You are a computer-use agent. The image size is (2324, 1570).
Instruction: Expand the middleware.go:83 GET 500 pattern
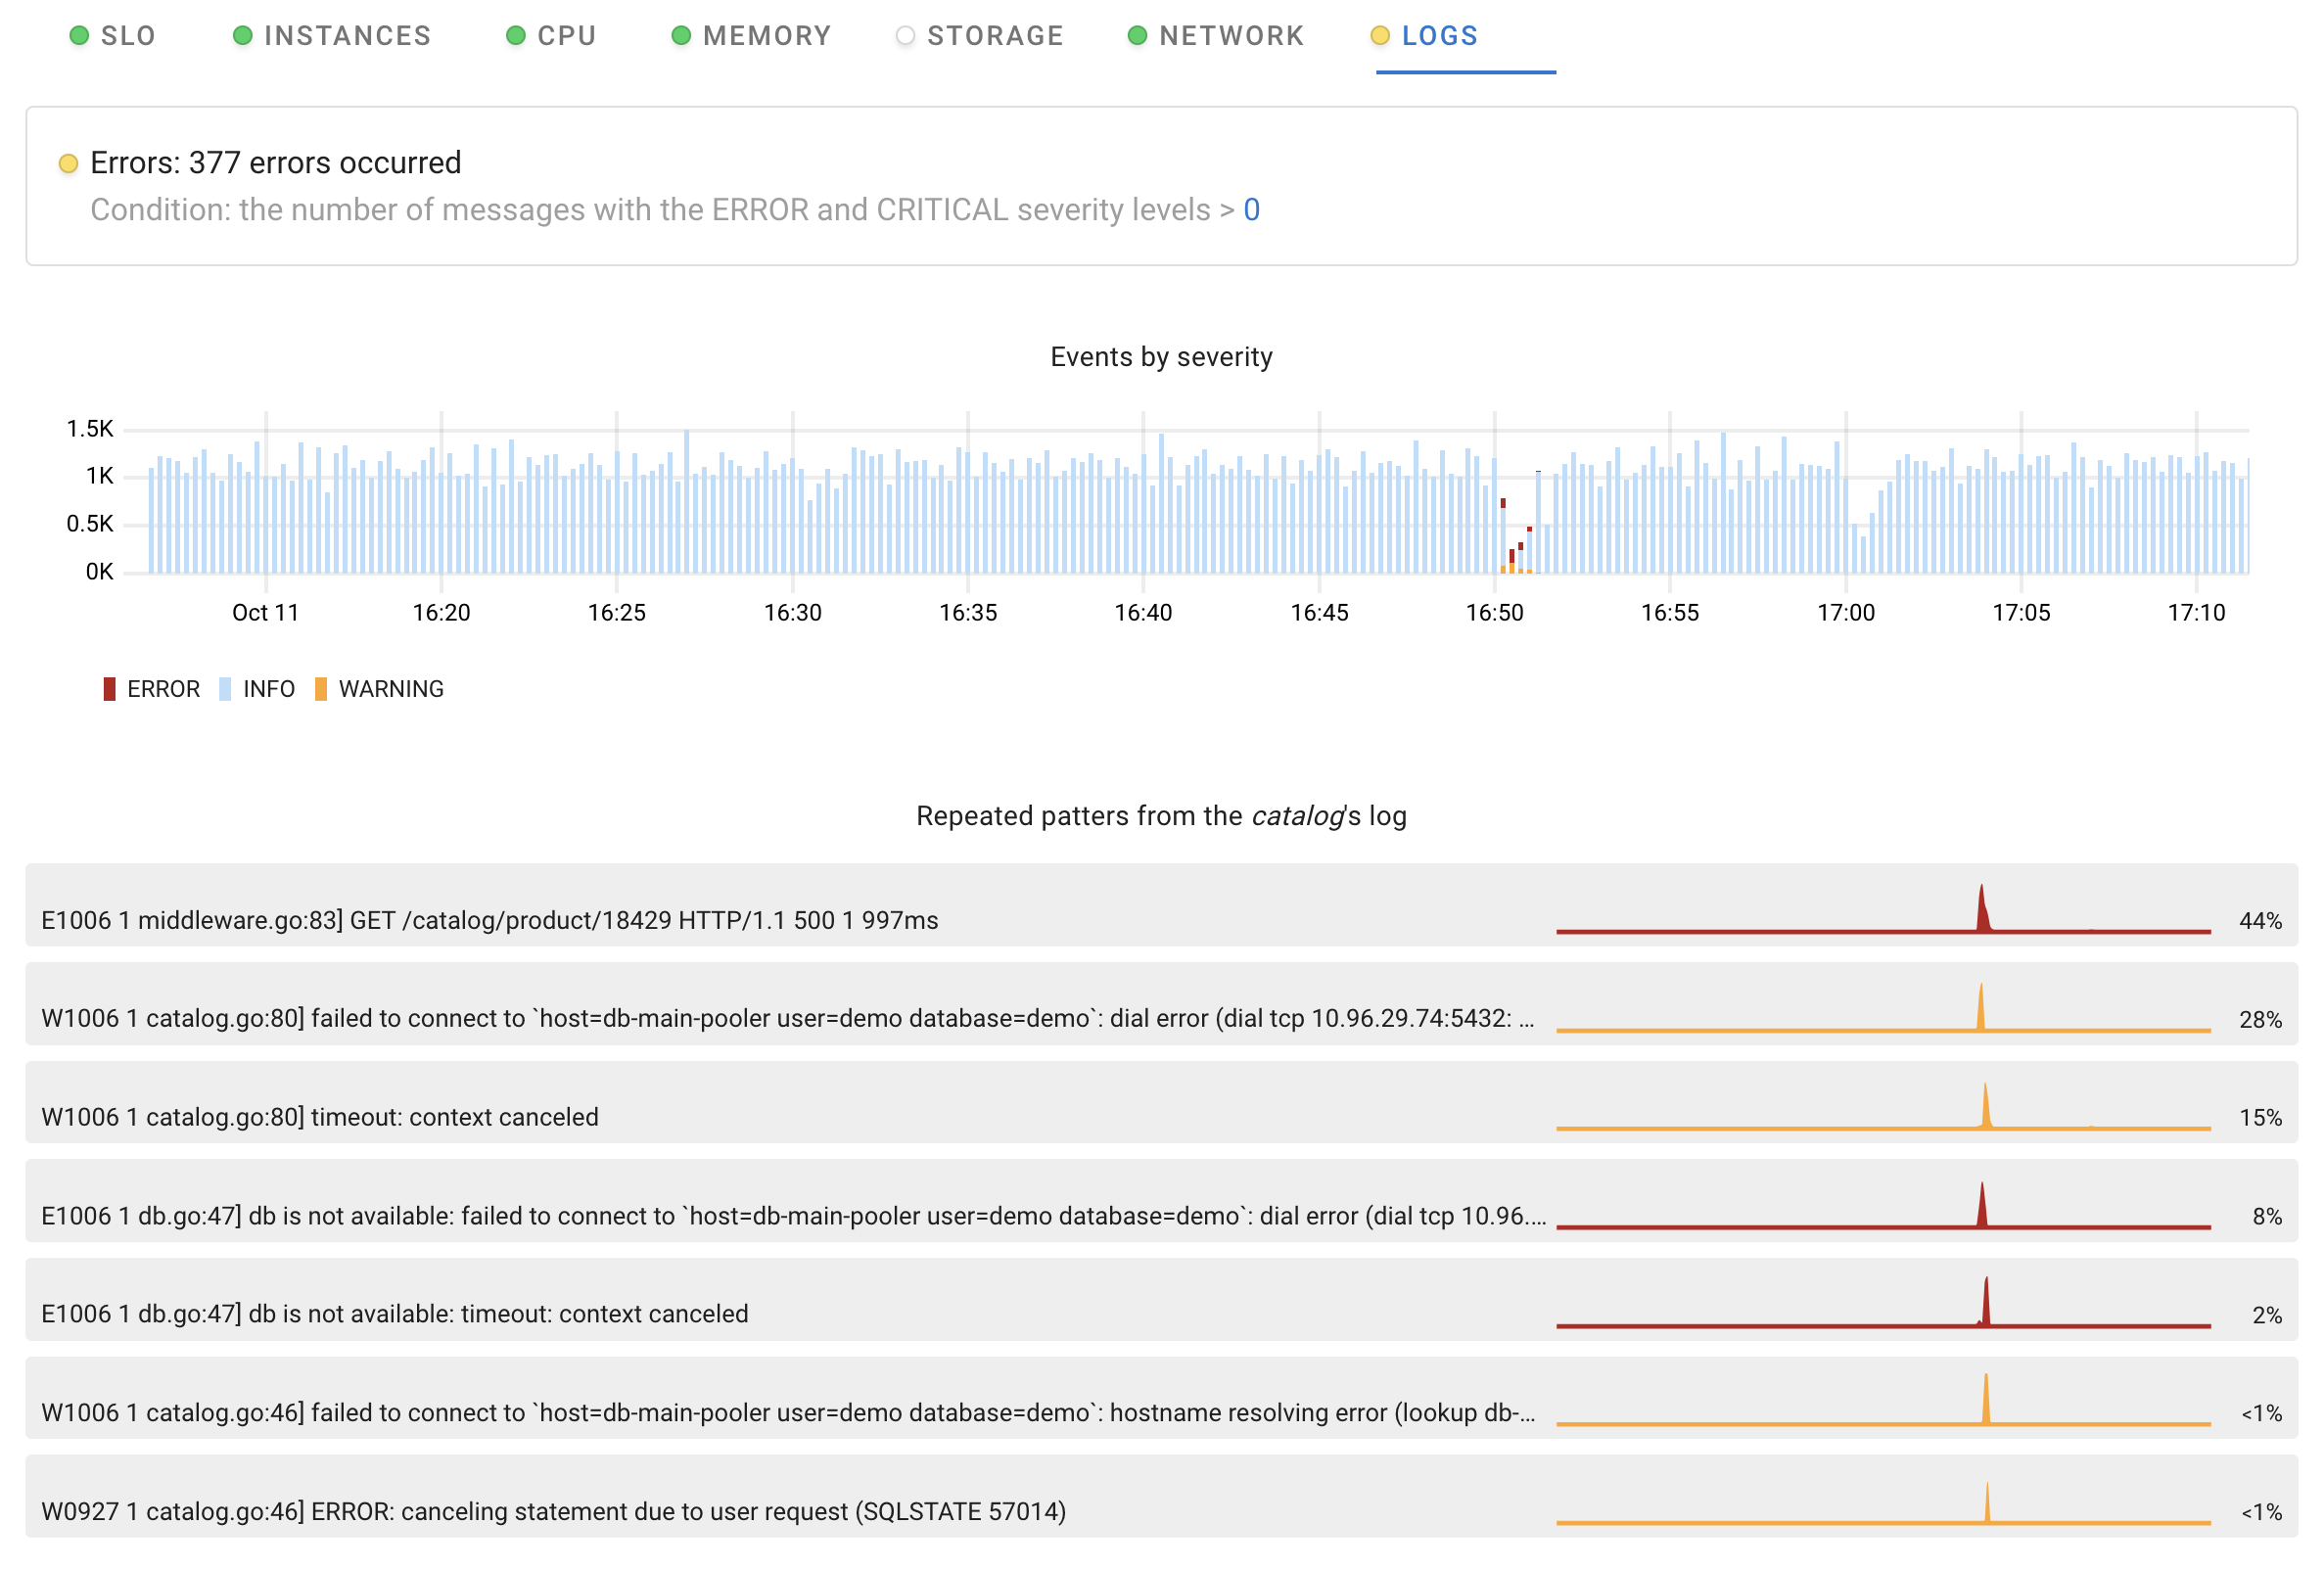coord(490,919)
